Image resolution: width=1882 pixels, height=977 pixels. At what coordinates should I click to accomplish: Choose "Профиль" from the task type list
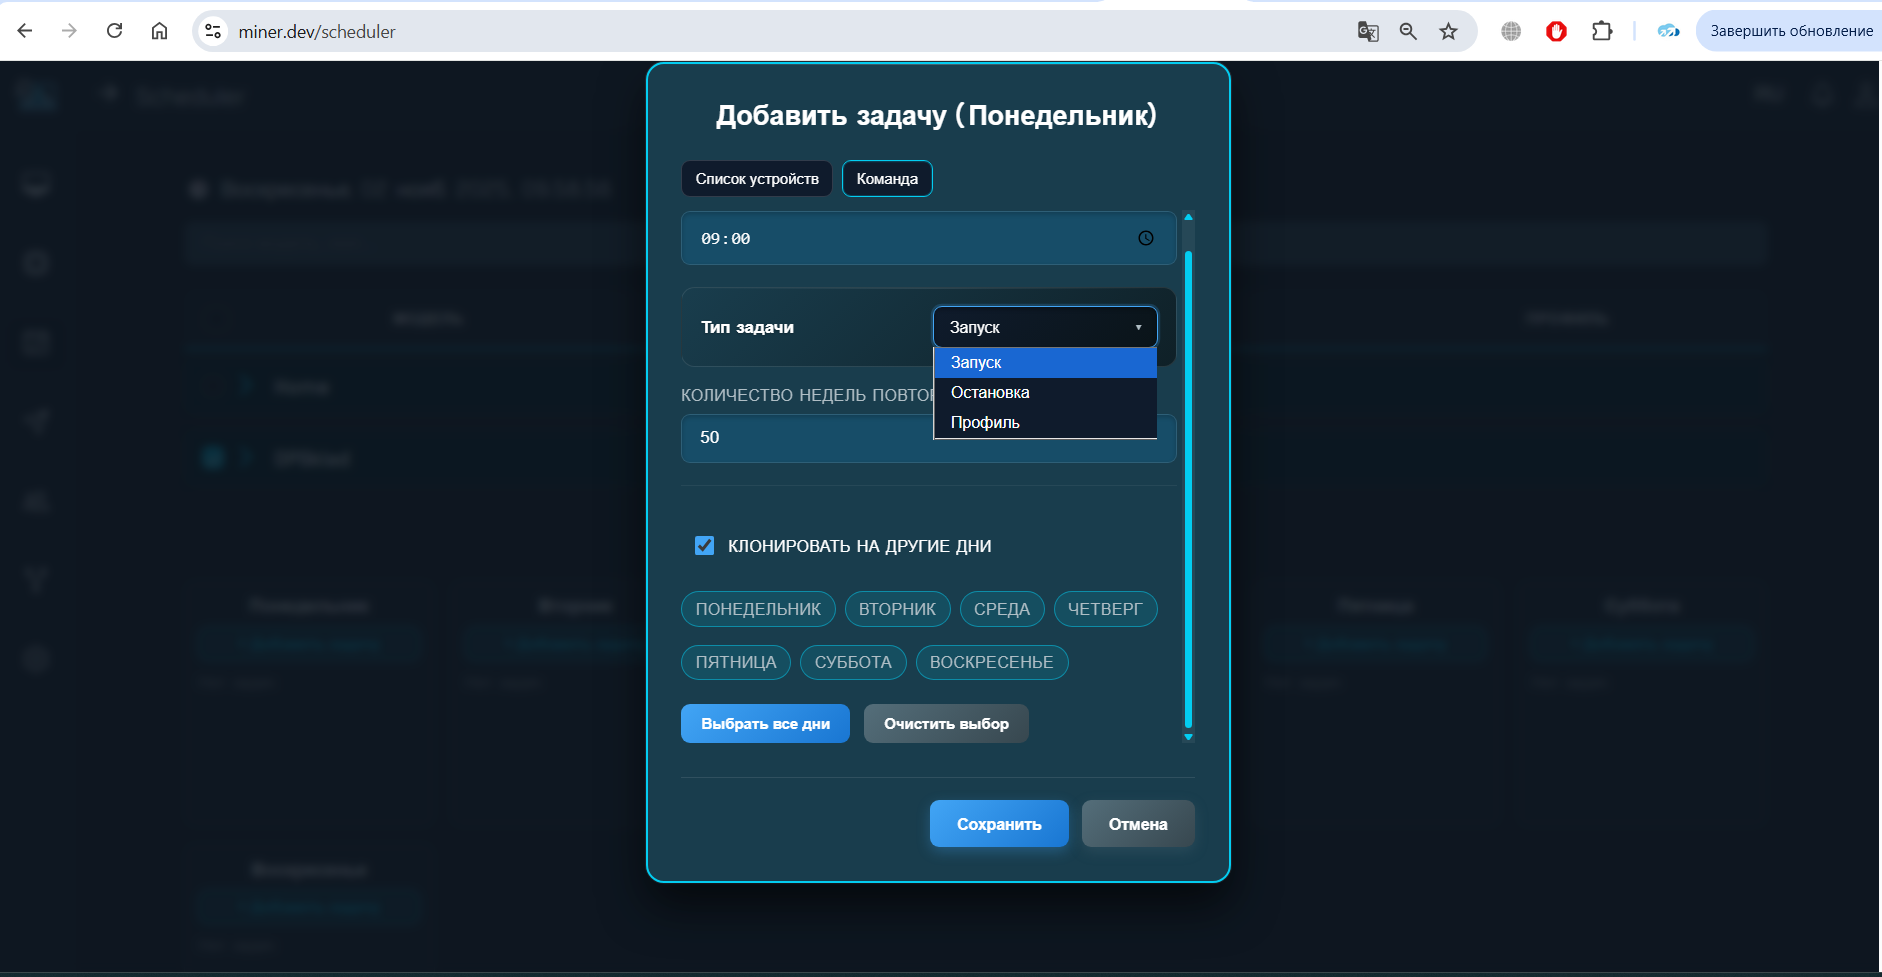pos(1045,422)
